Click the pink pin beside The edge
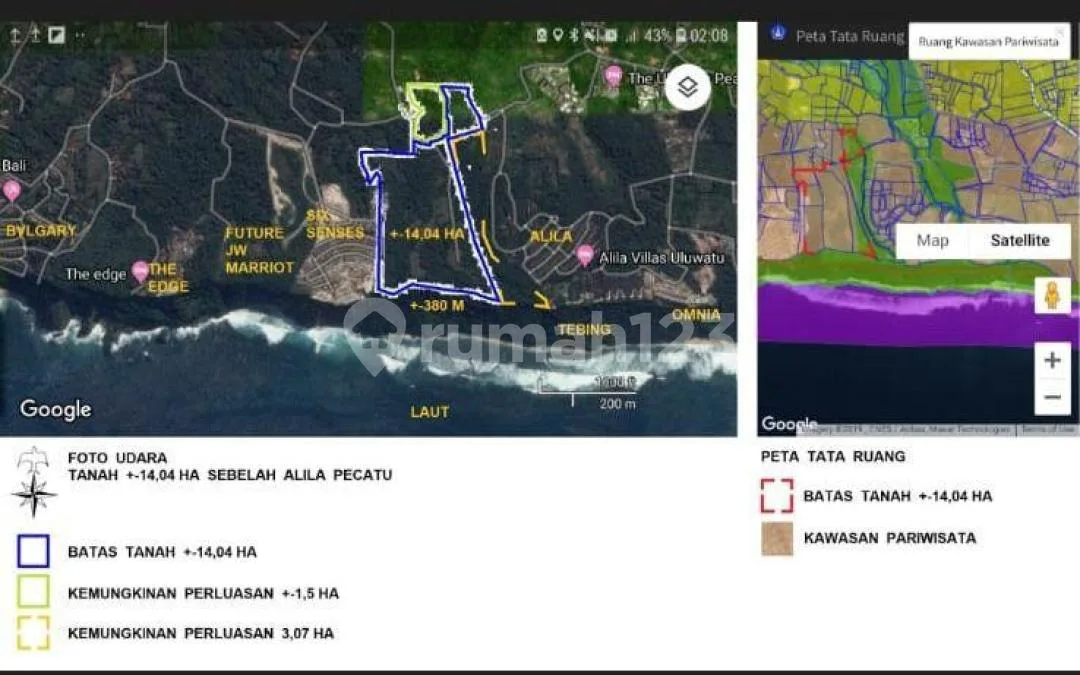Image resolution: width=1080 pixels, height=675 pixels. (x=140, y=271)
